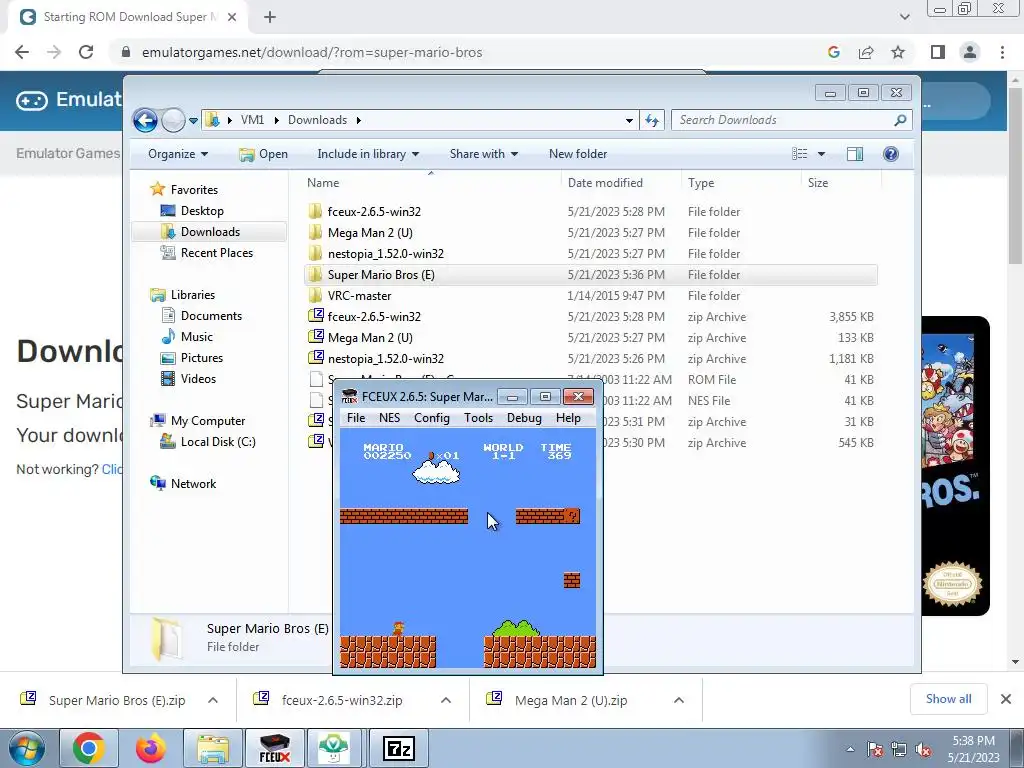Click Explorer's blue Back arrow button
1024x768 pixels.
point(145,120)
